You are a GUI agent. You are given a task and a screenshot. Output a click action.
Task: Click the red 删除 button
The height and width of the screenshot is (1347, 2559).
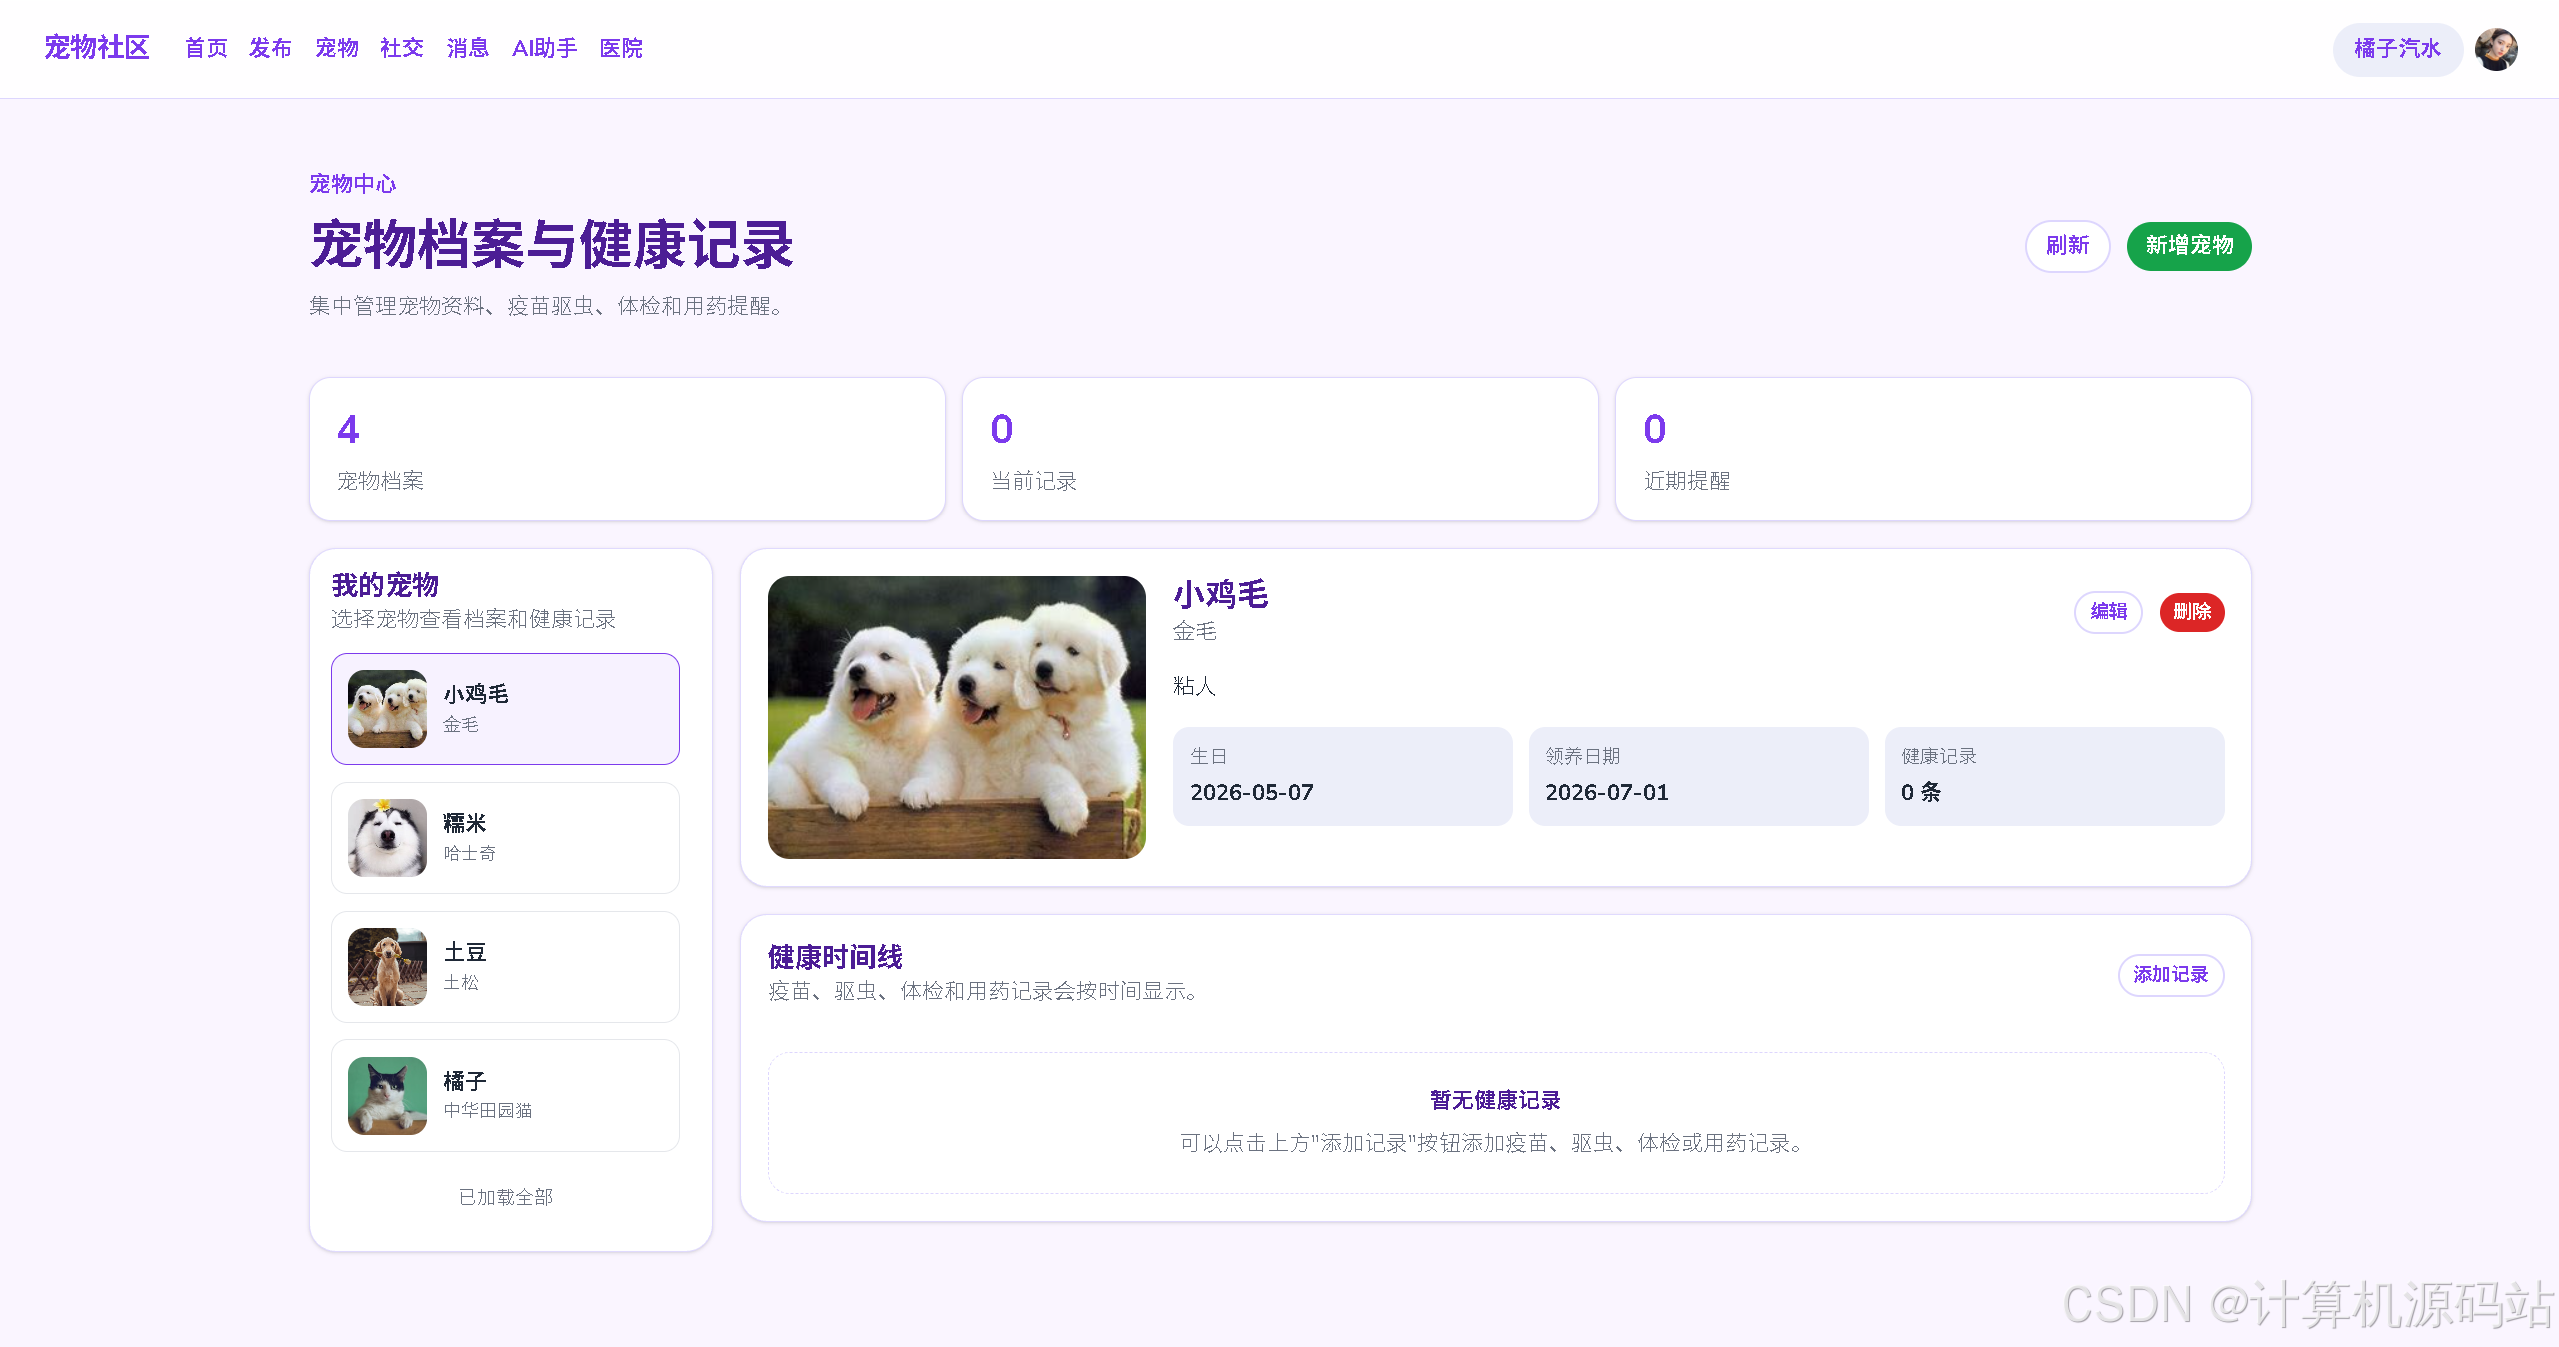(2192, 612)
